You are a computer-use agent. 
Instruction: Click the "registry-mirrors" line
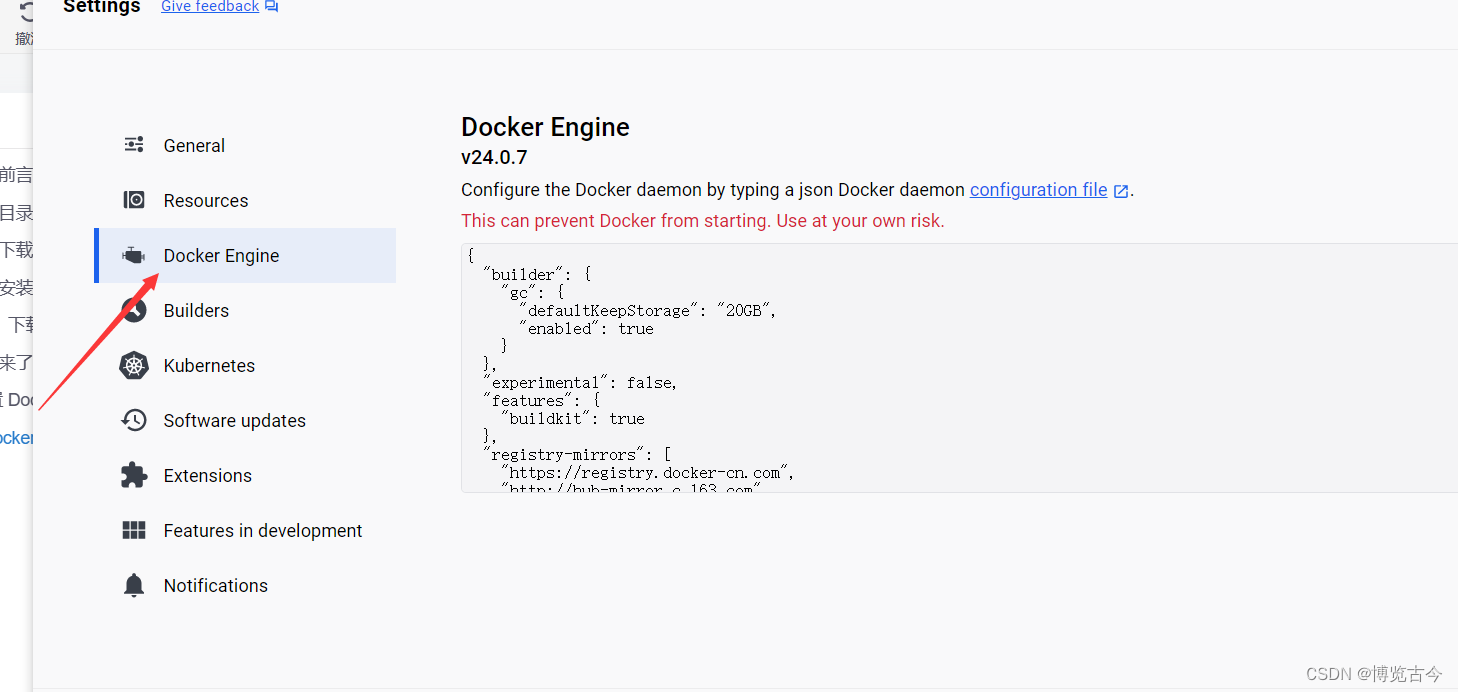(x=577, y=455)
